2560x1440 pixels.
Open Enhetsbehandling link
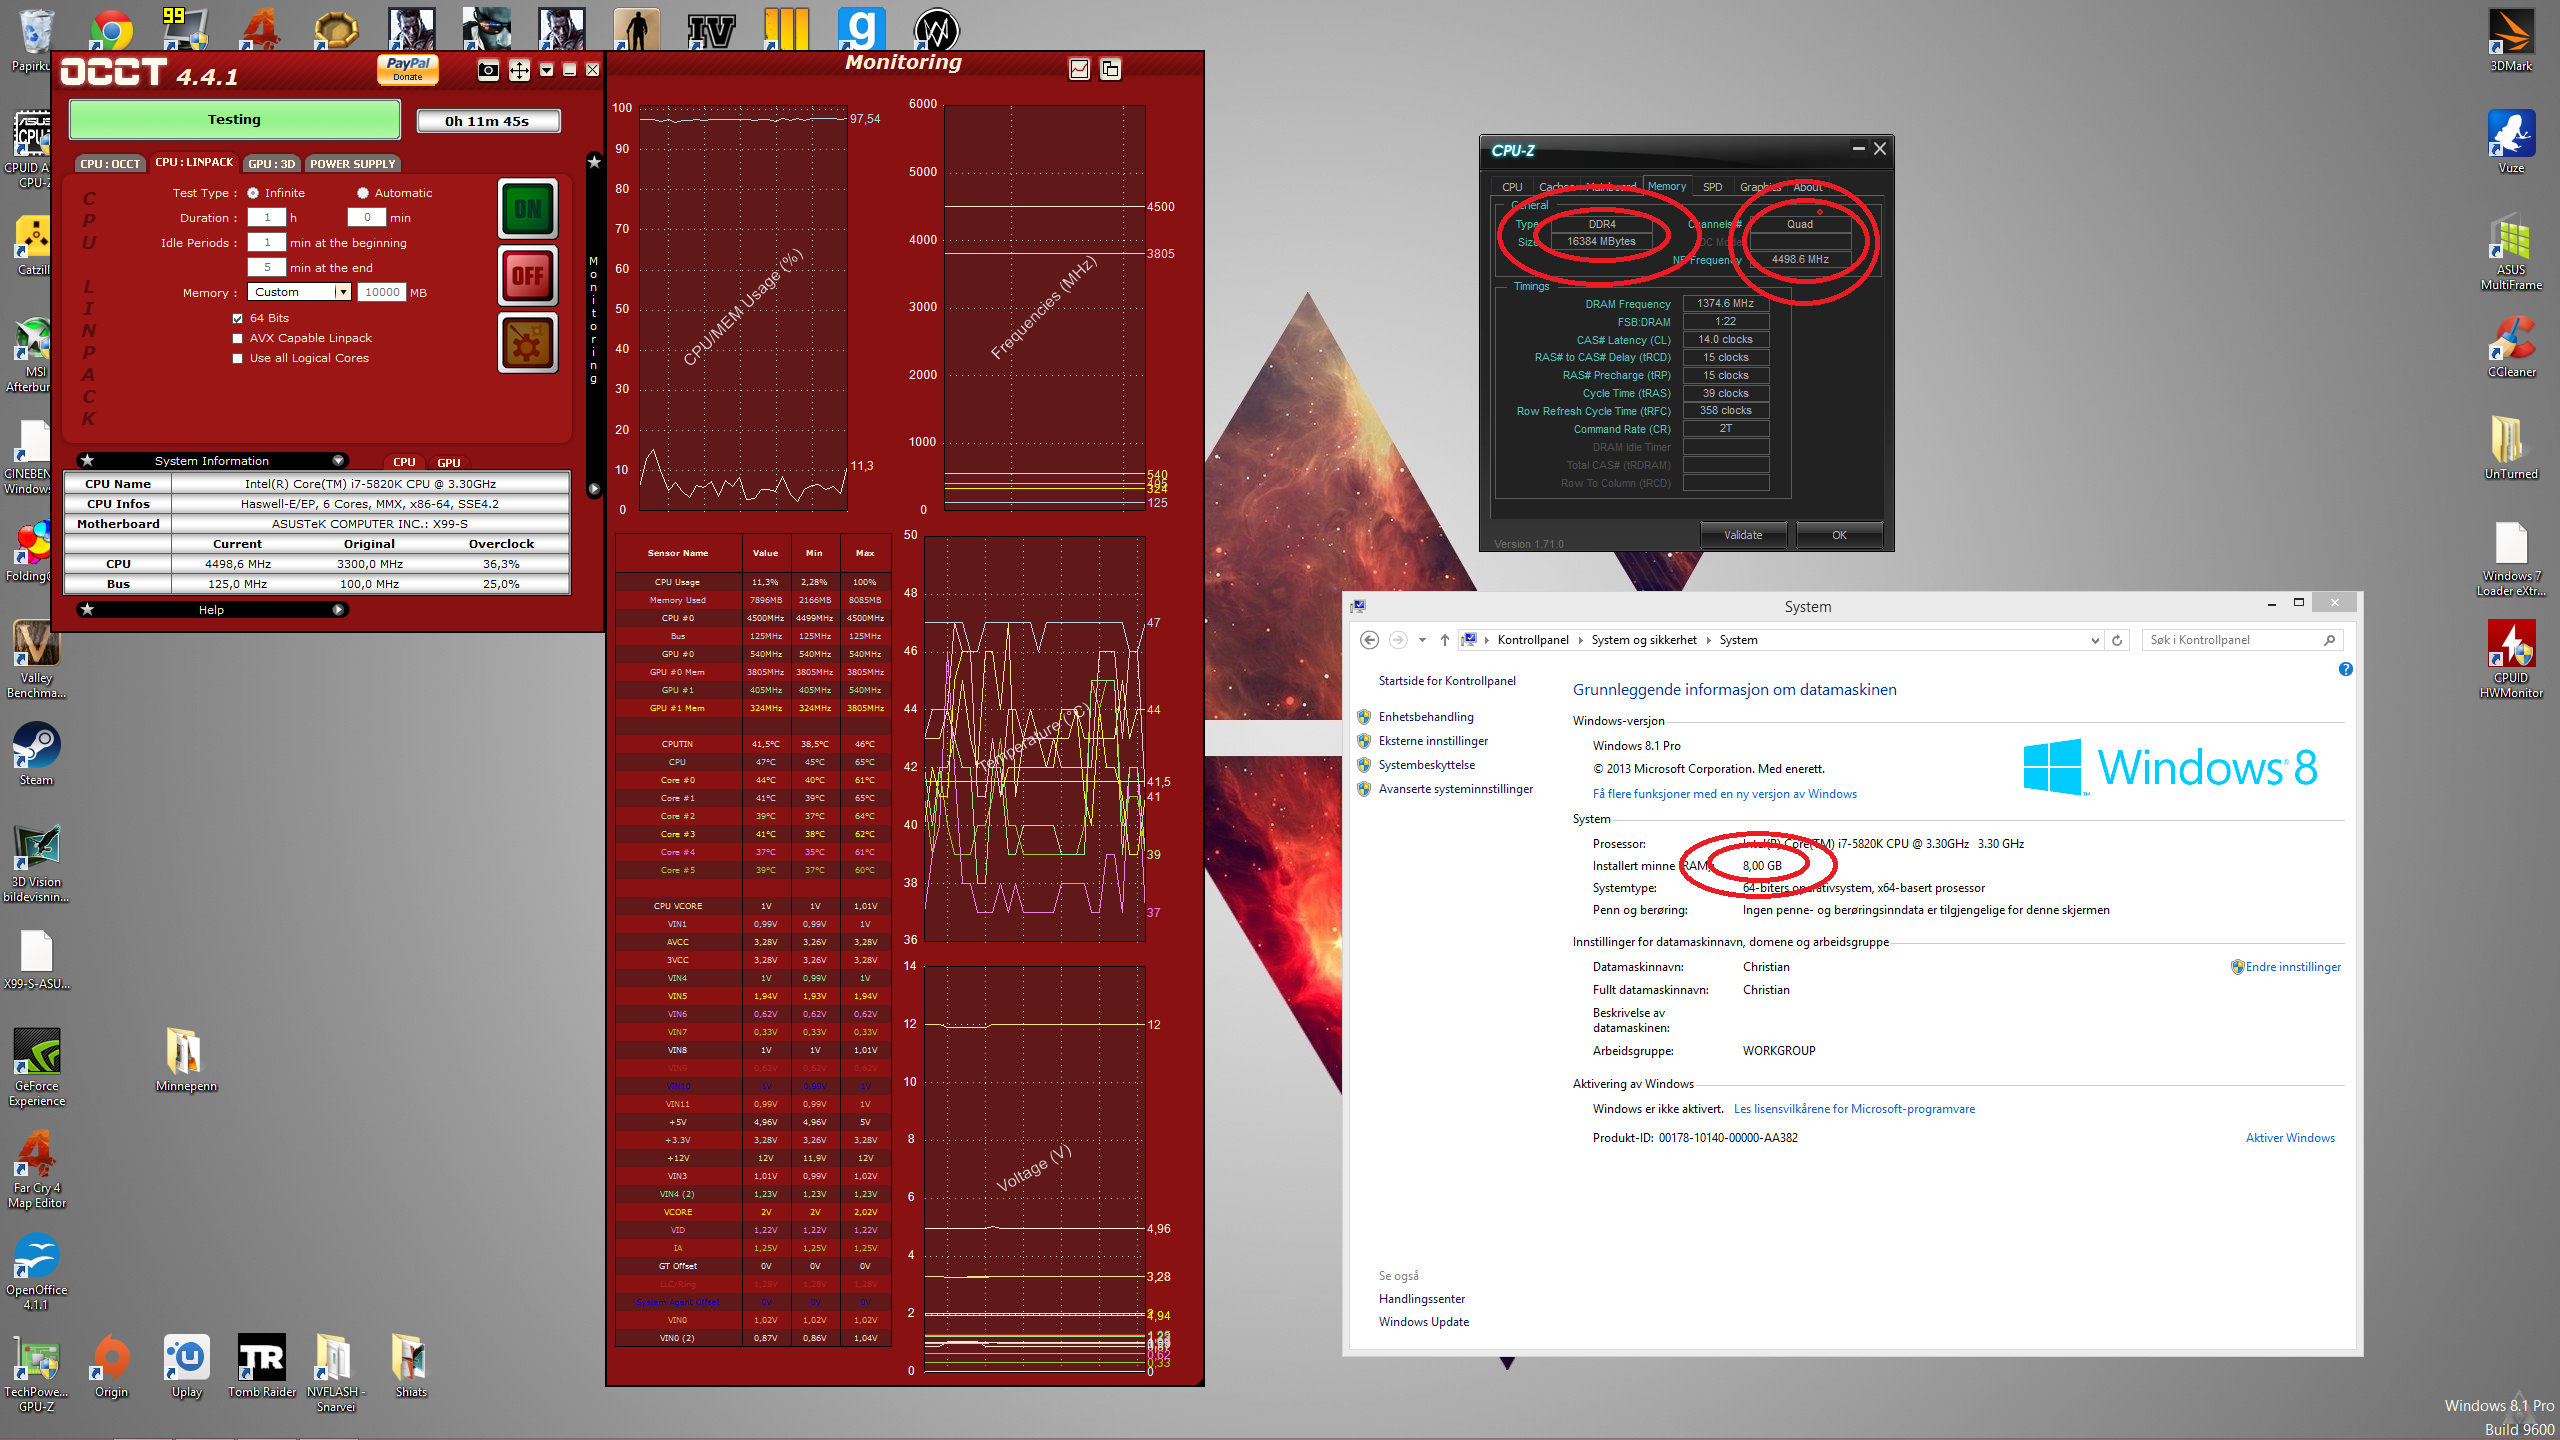point(1425,717)
